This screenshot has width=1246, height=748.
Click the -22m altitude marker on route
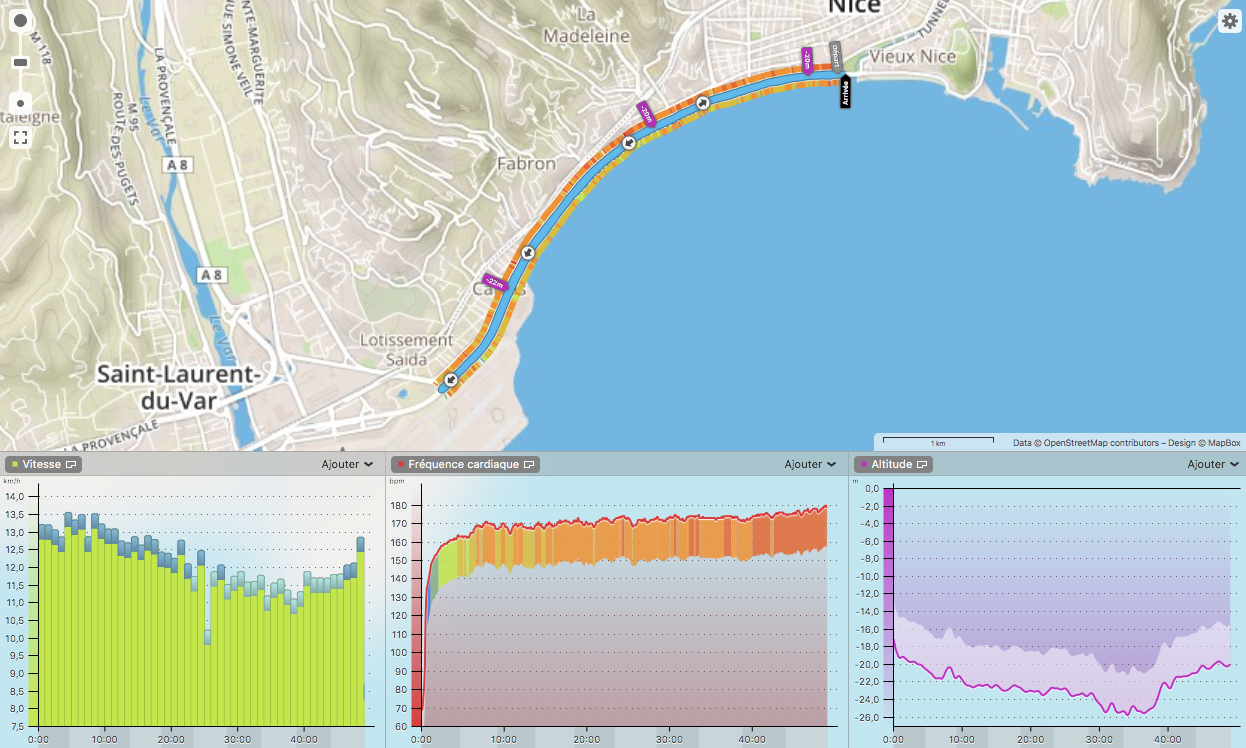(495, 283)
